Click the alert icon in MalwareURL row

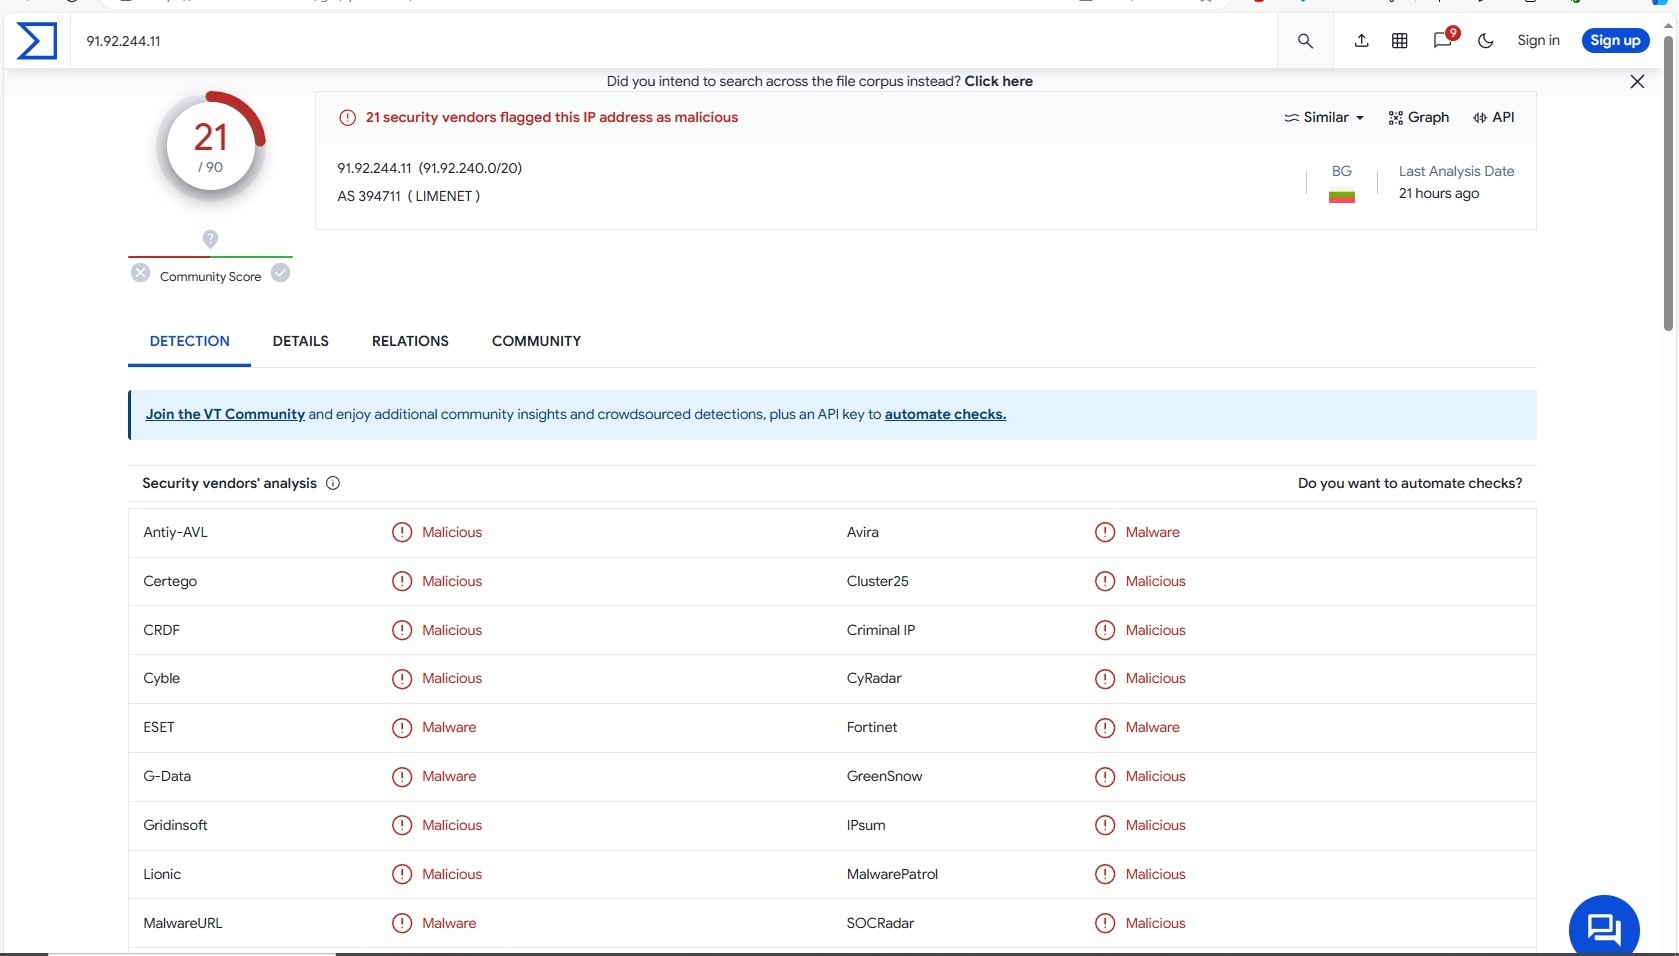(402, 923)
